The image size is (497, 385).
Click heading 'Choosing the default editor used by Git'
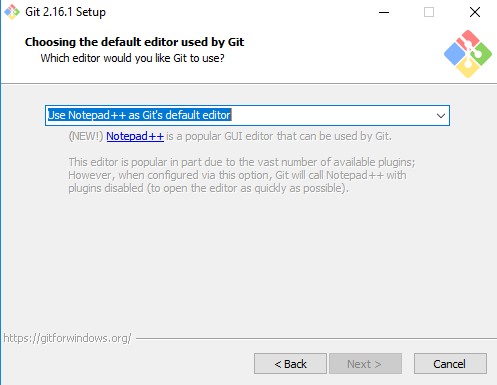tap(134, 42)
